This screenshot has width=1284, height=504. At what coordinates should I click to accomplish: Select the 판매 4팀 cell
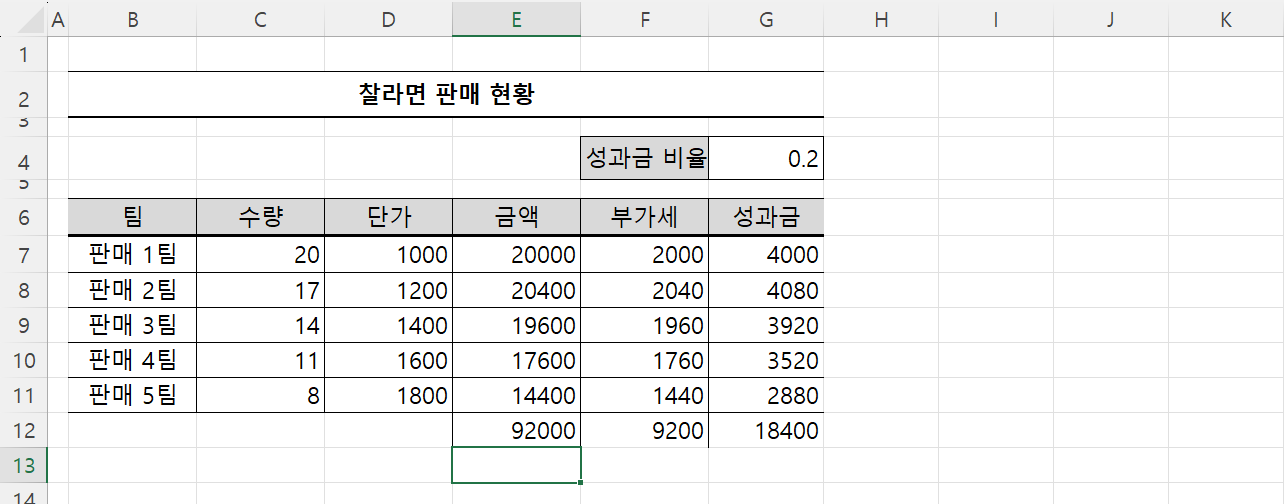click(132, 360)
